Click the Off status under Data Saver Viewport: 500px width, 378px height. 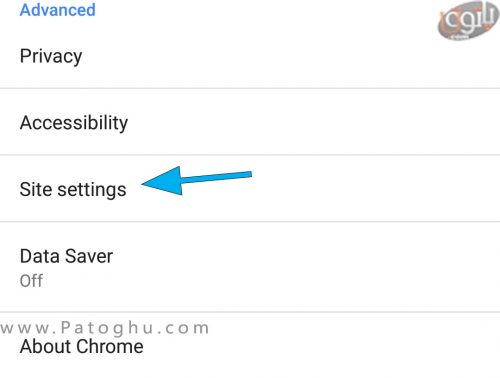(31, 281)
